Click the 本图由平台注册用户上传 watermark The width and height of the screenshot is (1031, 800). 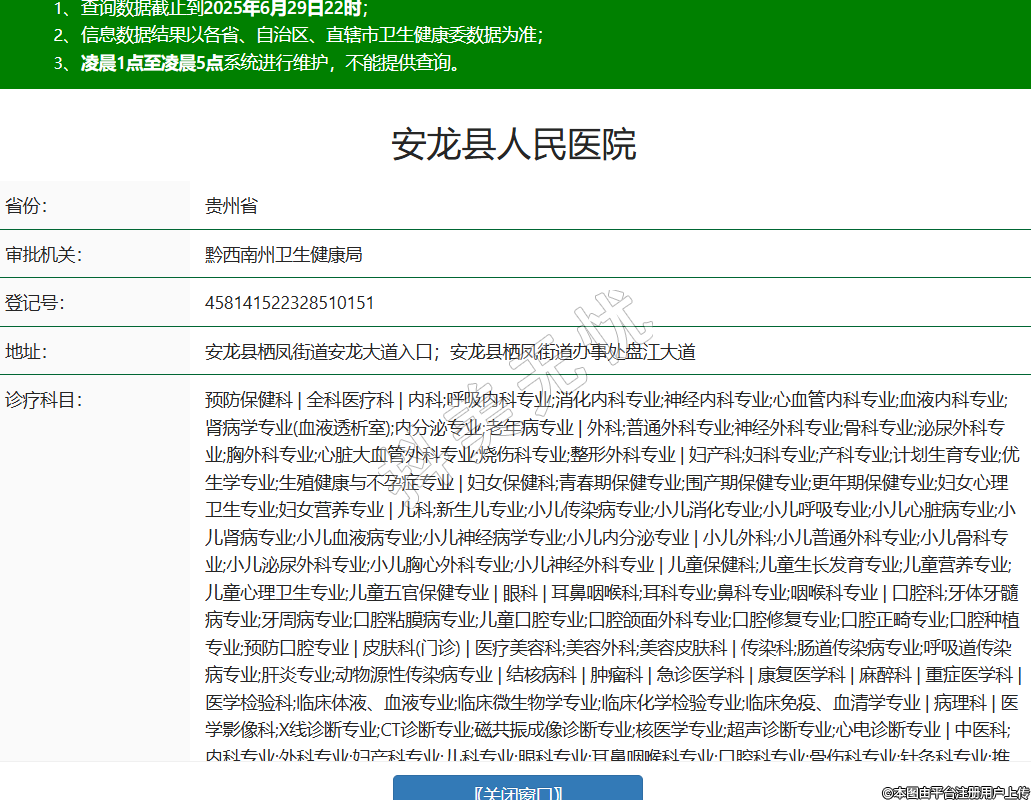click(x=955, y=792)
